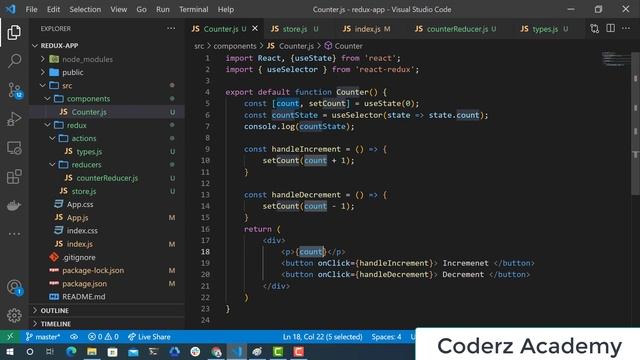Viewport: 640px width, 360px height.
Task: Open the Search view in activity bar
Action: point(14,61)
